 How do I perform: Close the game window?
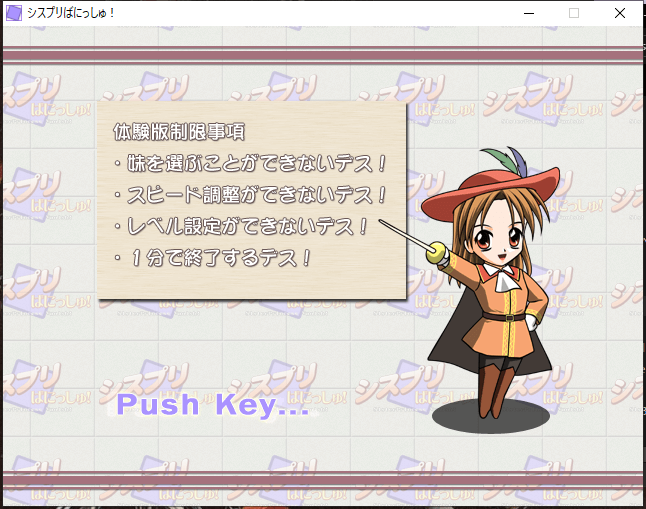pos(620,13)
